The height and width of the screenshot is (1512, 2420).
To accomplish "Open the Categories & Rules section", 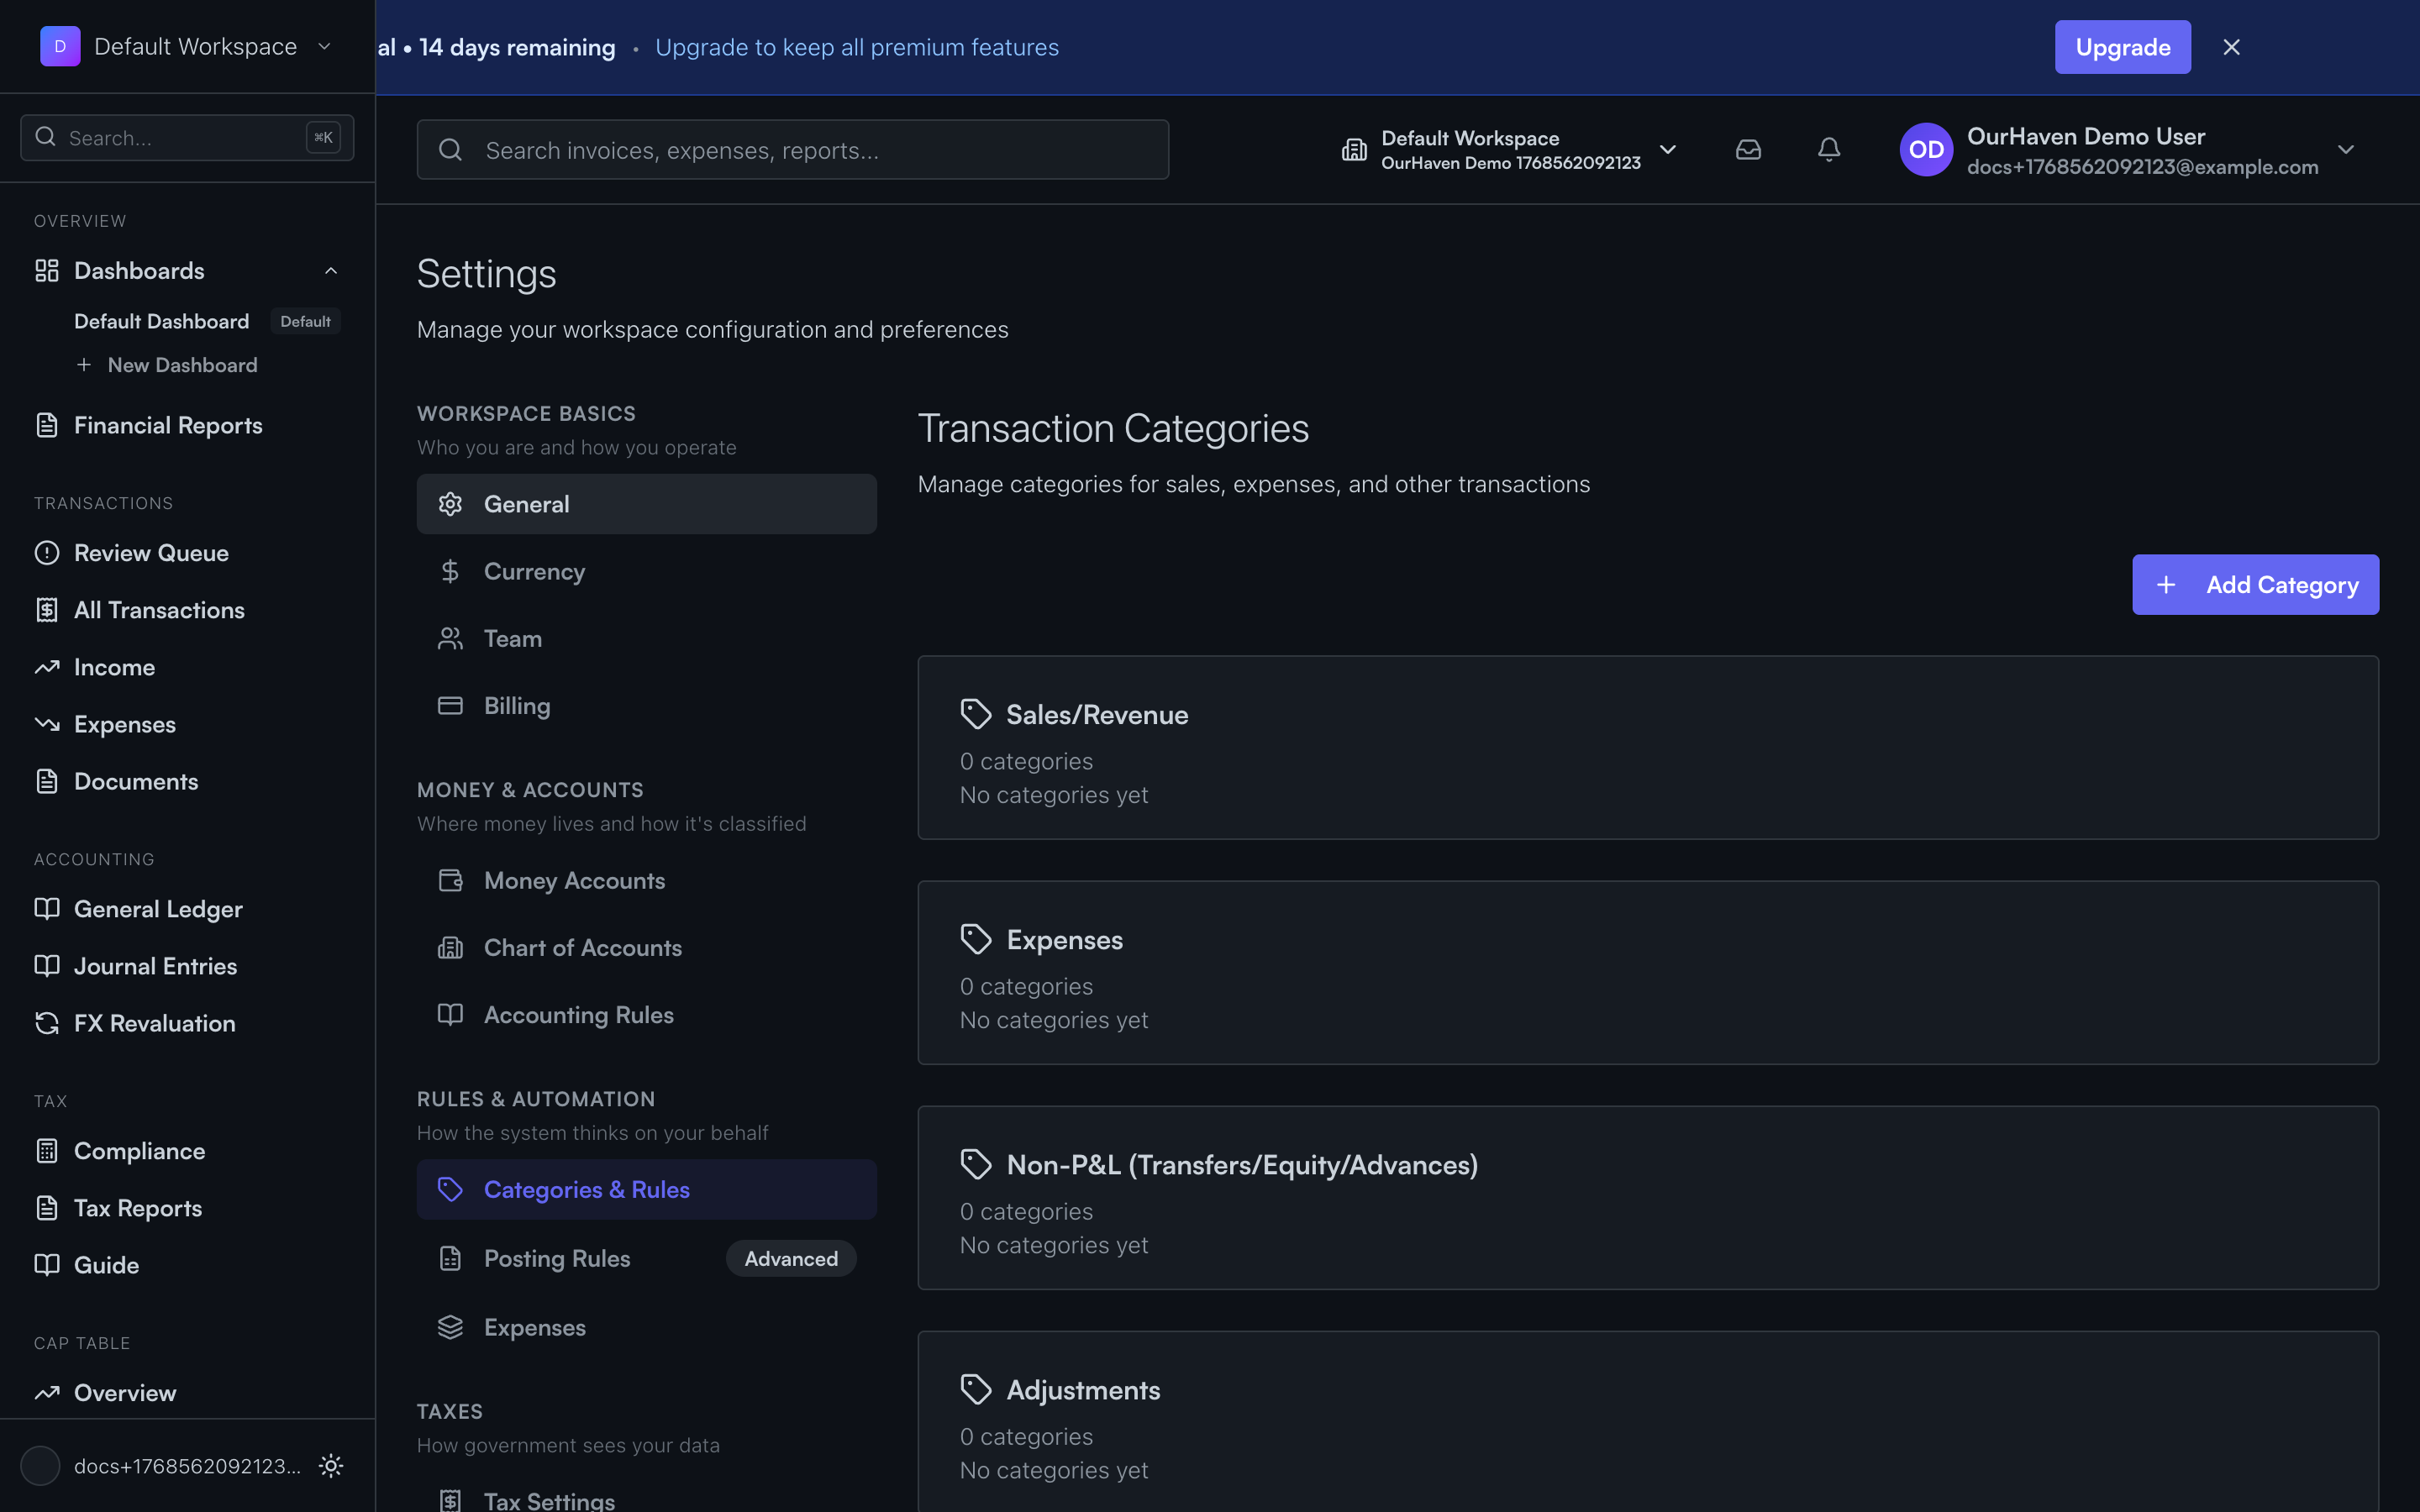I will point(587,1189).
